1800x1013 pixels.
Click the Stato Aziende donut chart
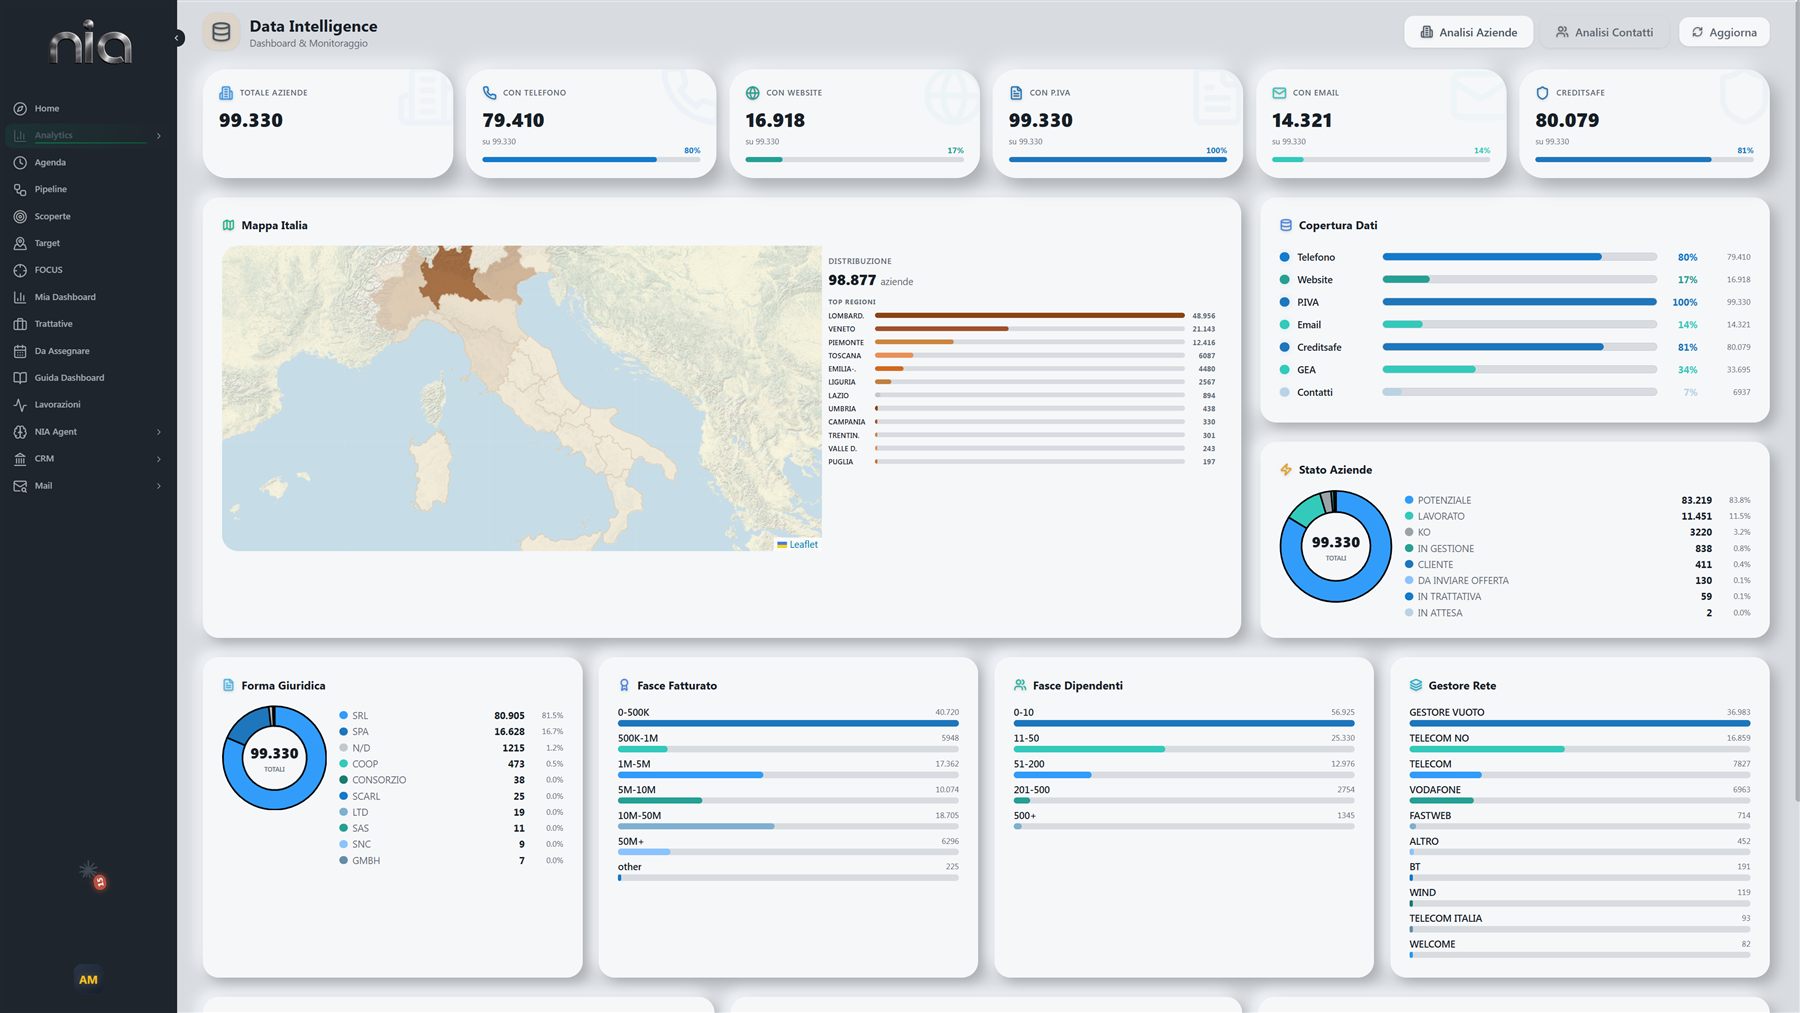tap(1336, 546)
